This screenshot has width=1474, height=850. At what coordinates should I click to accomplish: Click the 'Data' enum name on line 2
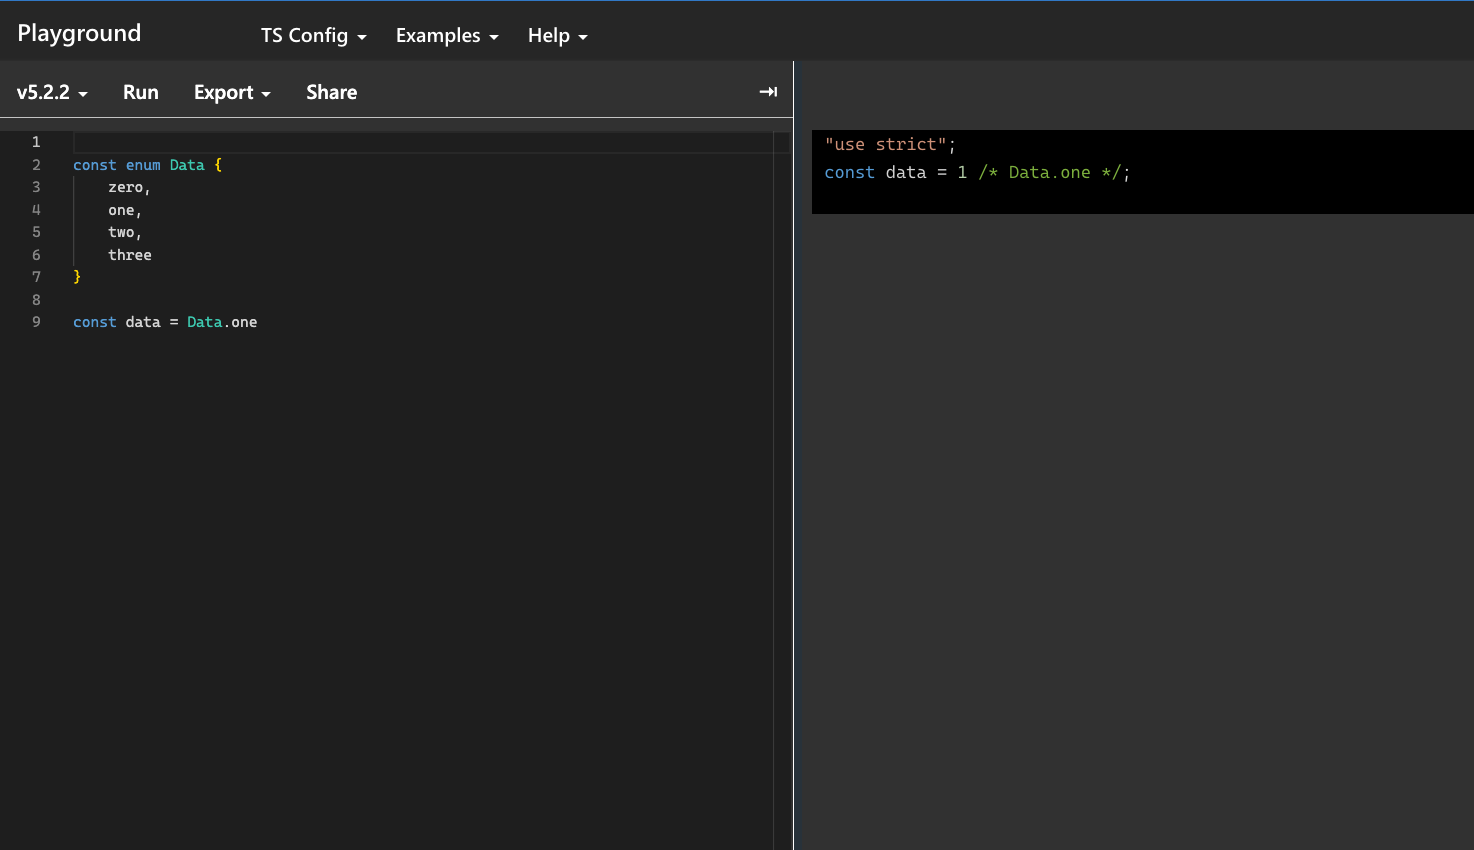click(187, 165)
